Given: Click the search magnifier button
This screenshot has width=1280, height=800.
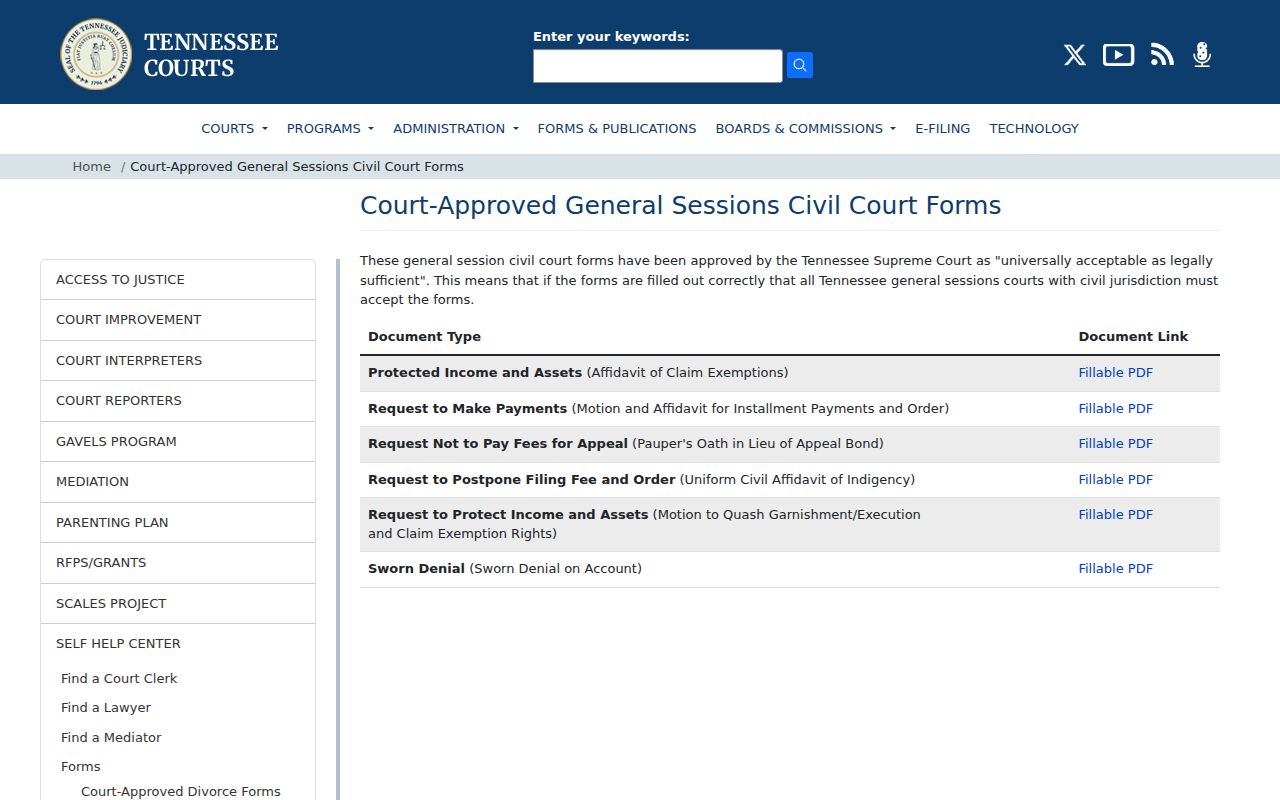Looking at the screenshot, I should 800,65.
